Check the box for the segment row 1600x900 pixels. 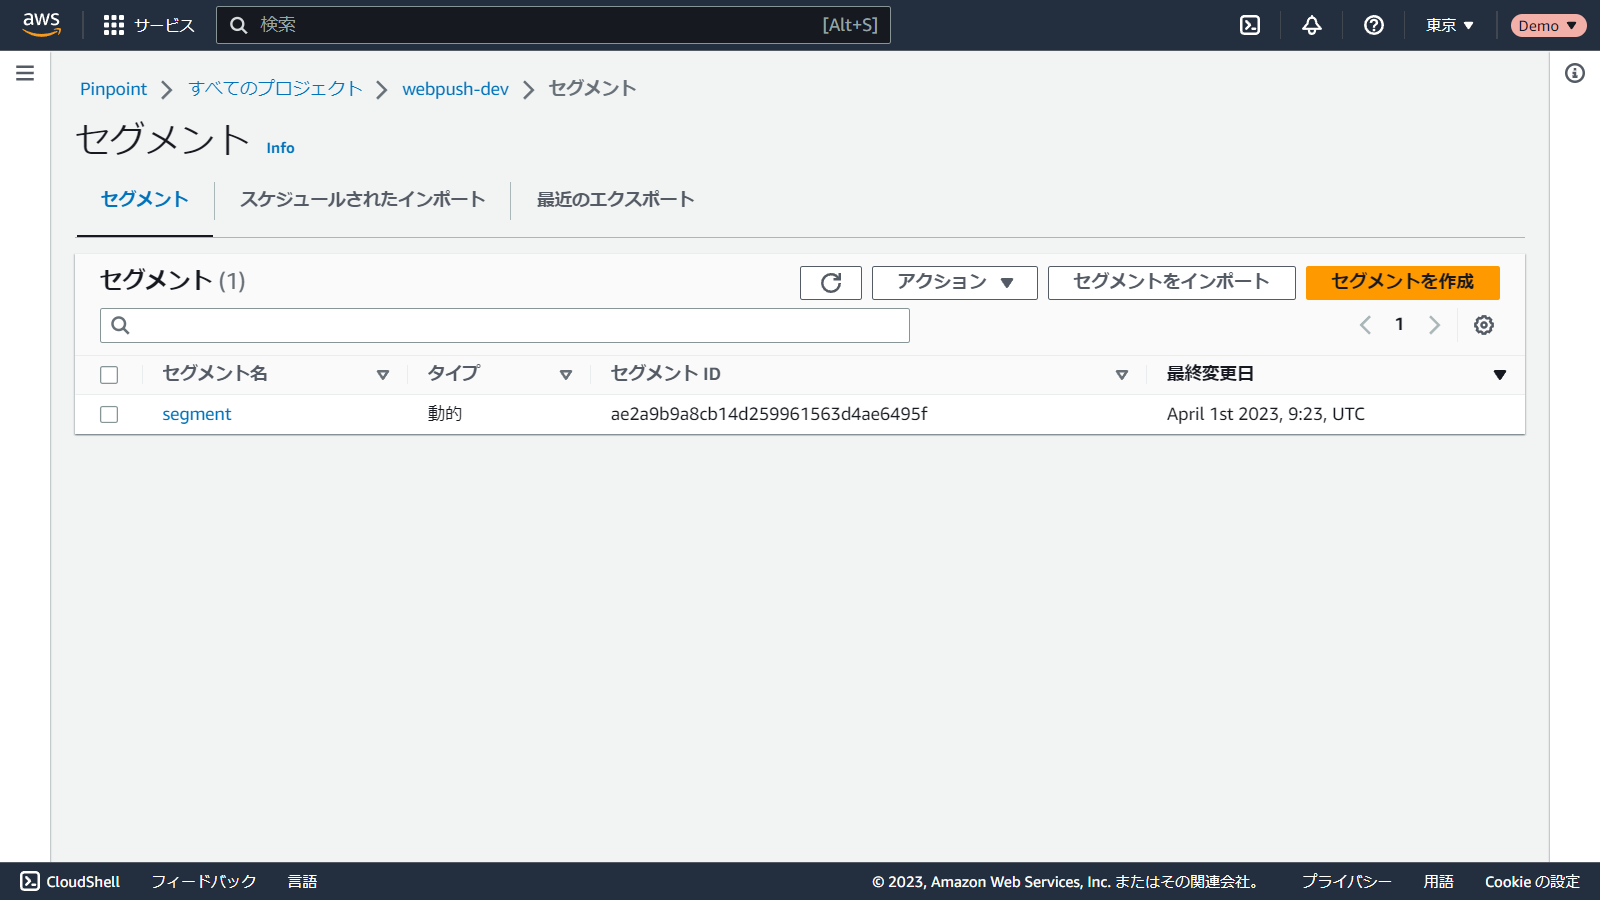(109, 414)
